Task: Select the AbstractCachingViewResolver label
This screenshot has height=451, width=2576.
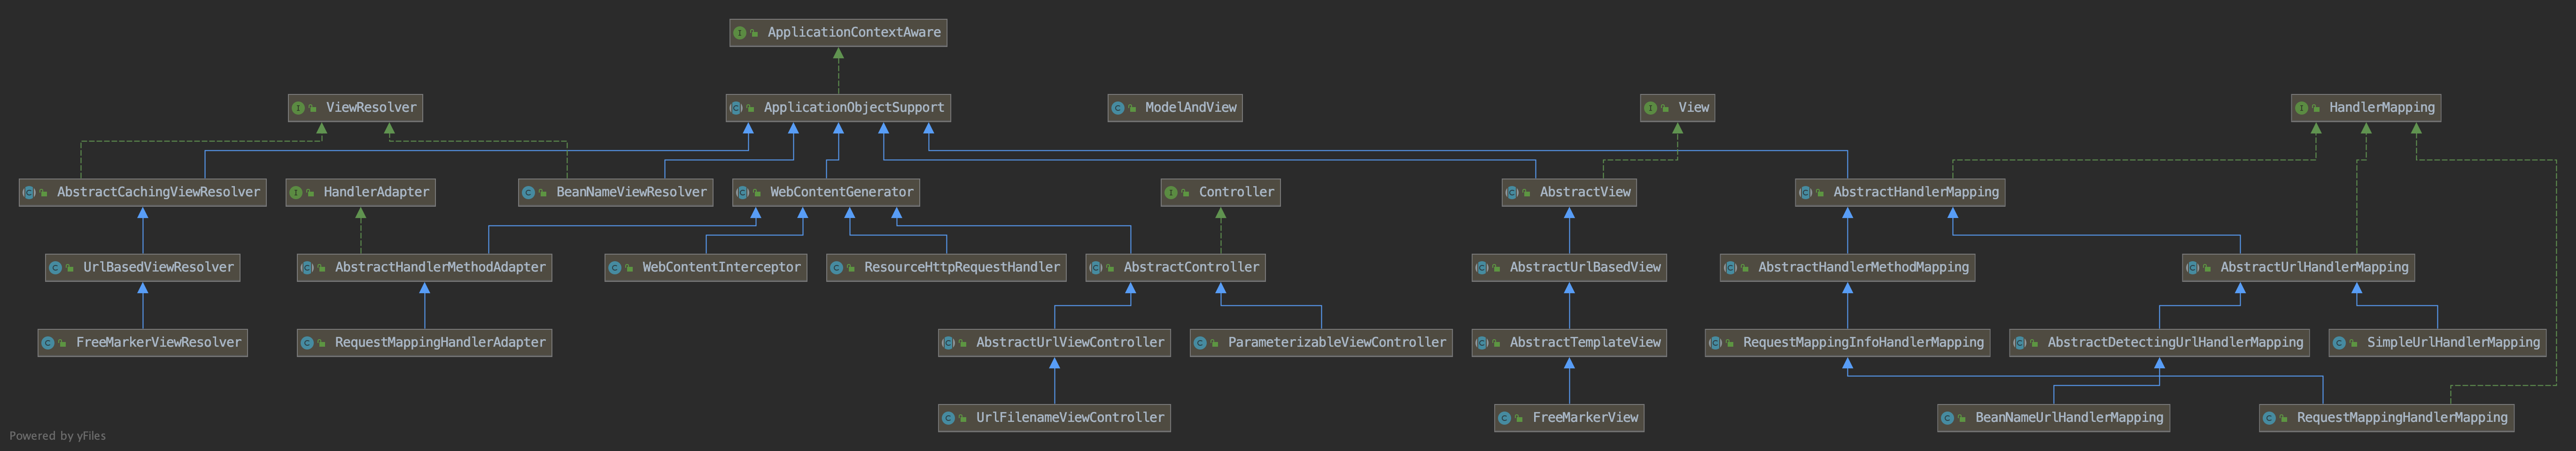Action: click(x=158, y=192)
